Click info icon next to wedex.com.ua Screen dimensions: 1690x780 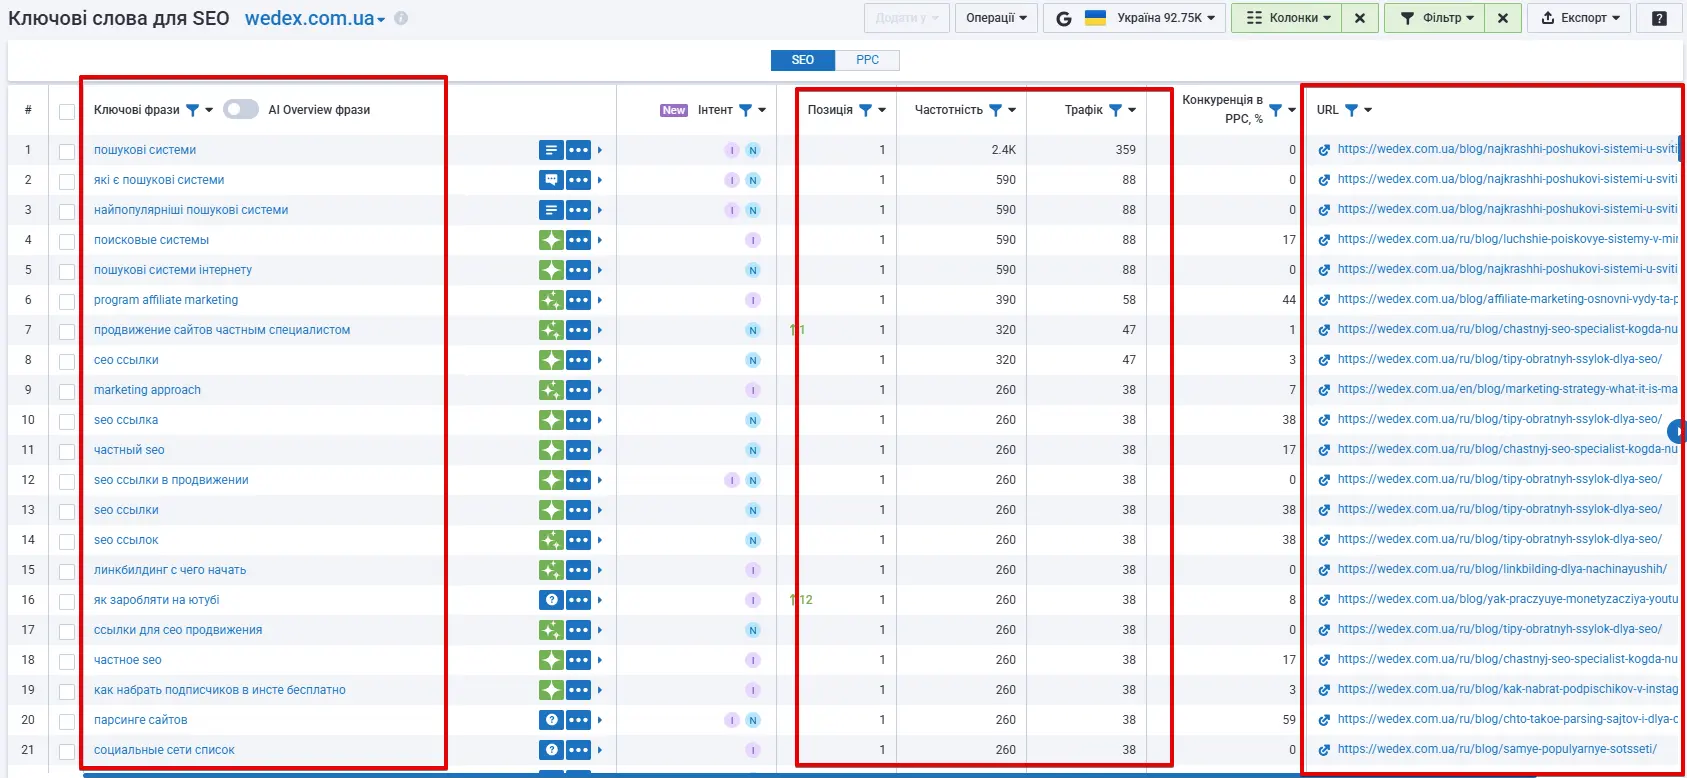tap(401, 18)
